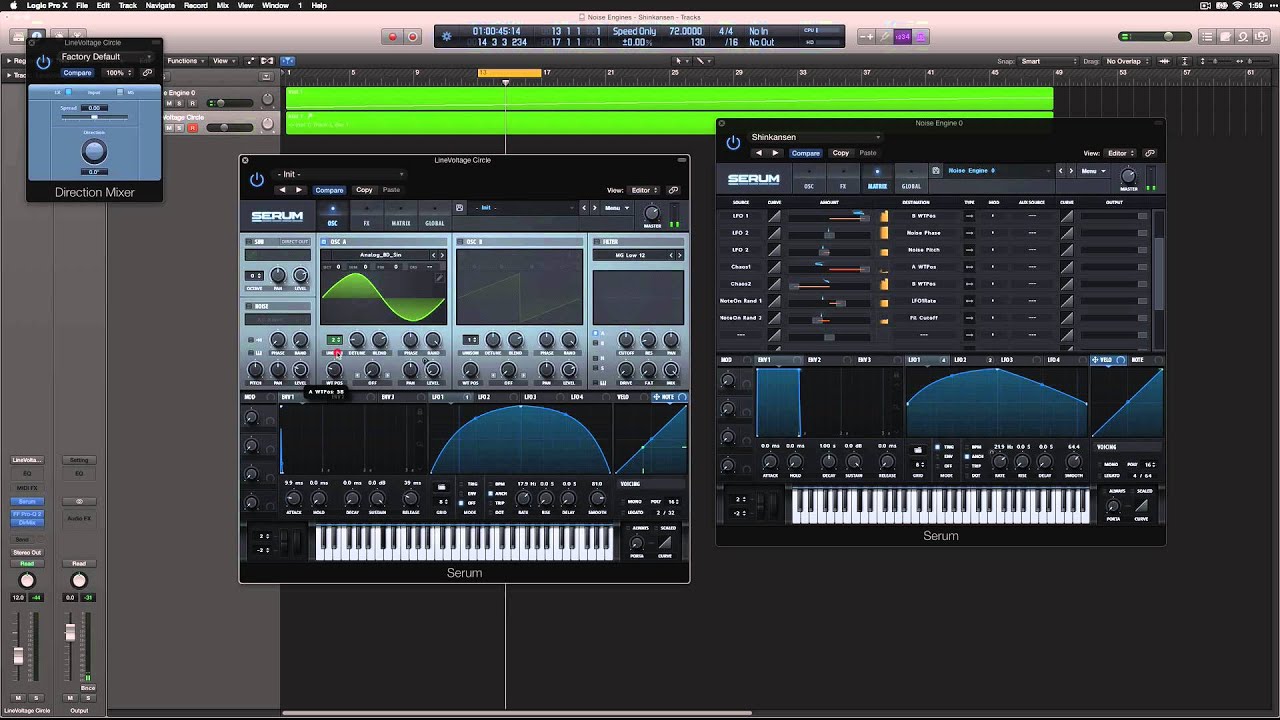This screenshot has height=720, width=1280.
Task: Open the Navigate menu in menu bar
Action: 160,5
